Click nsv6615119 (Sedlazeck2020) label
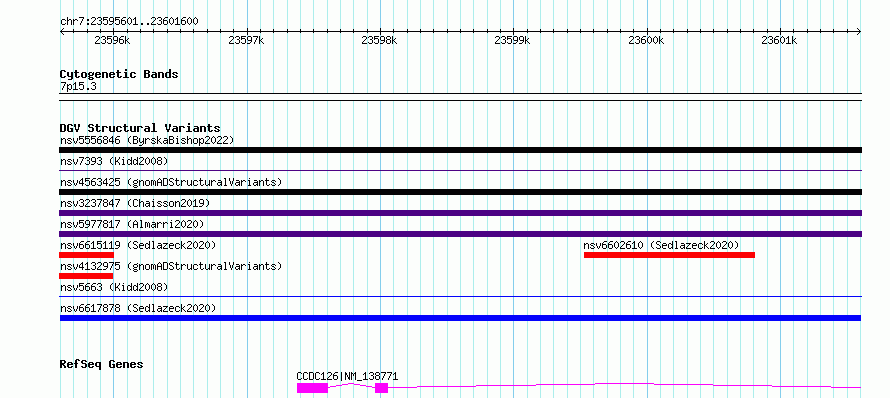 click(x=138, y=245)
